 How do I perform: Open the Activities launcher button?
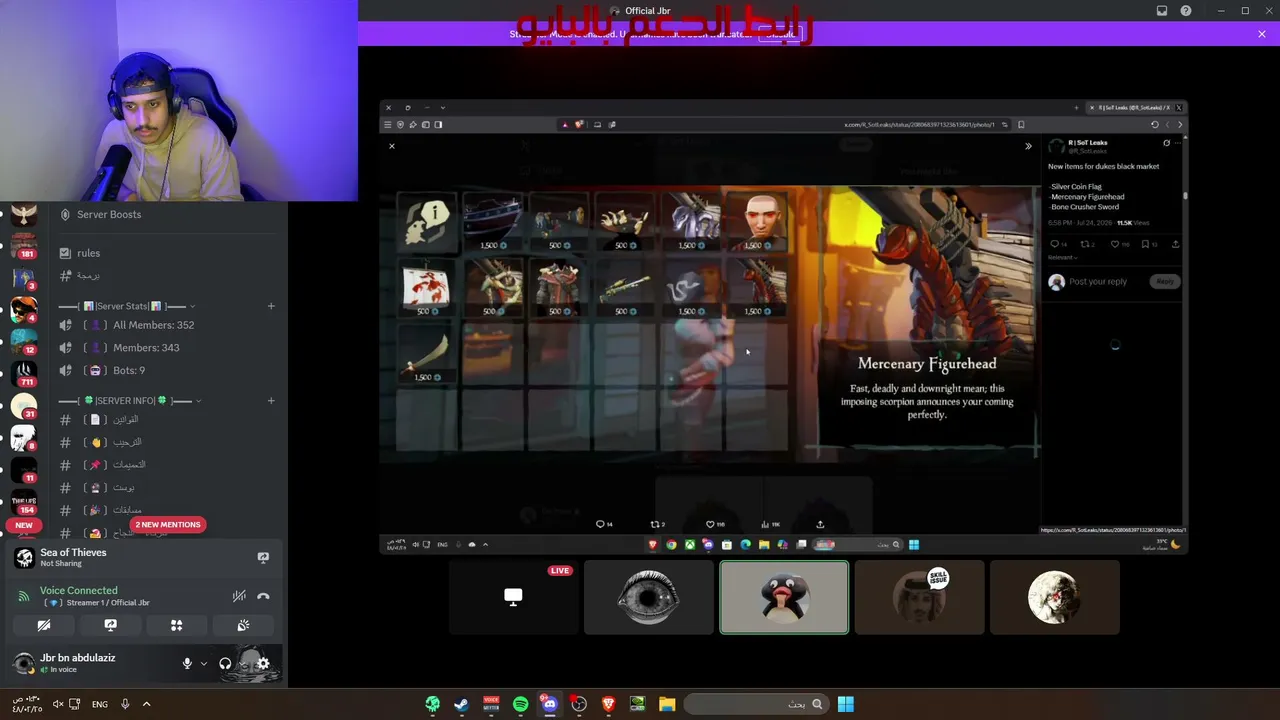[x=176, y=625]
